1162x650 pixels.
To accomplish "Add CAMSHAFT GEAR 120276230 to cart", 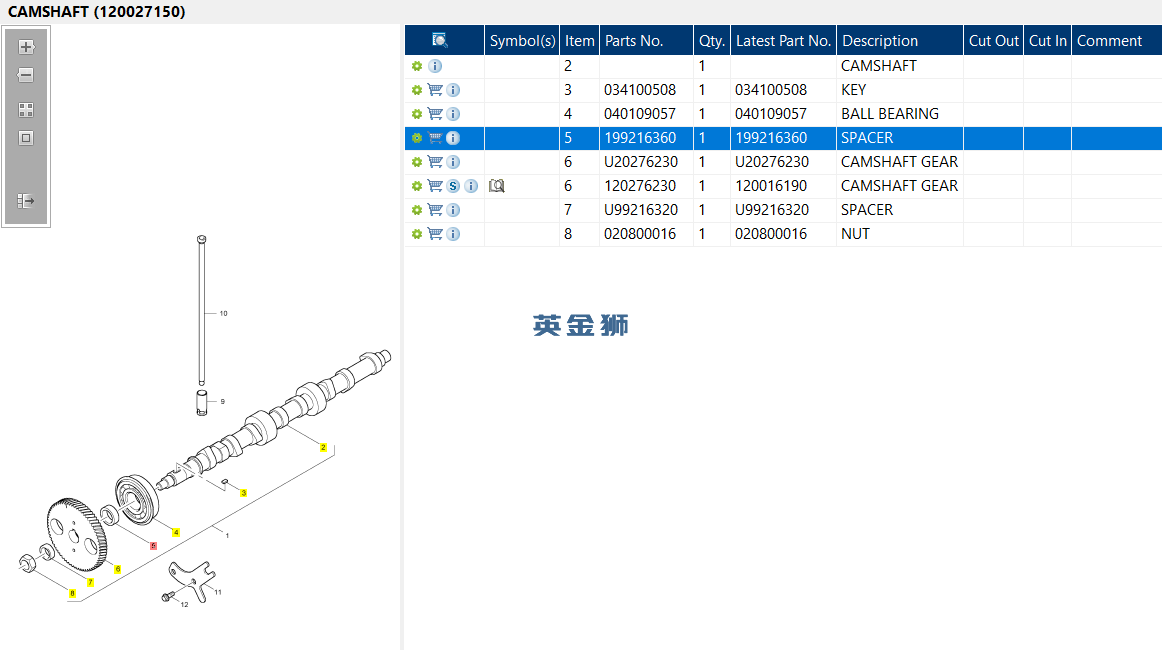I will point(435,186).
